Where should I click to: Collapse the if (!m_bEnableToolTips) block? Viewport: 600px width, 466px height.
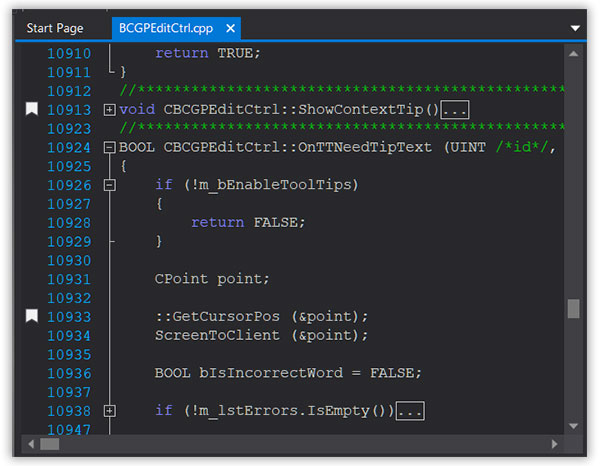[x=109, y=185]
